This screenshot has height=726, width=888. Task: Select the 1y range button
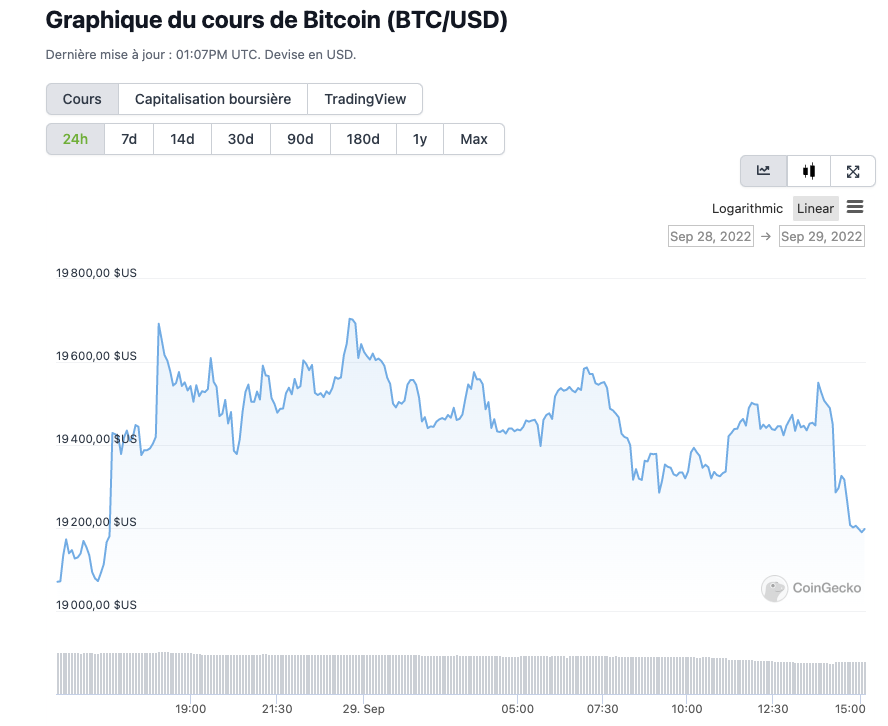(420, 139)
